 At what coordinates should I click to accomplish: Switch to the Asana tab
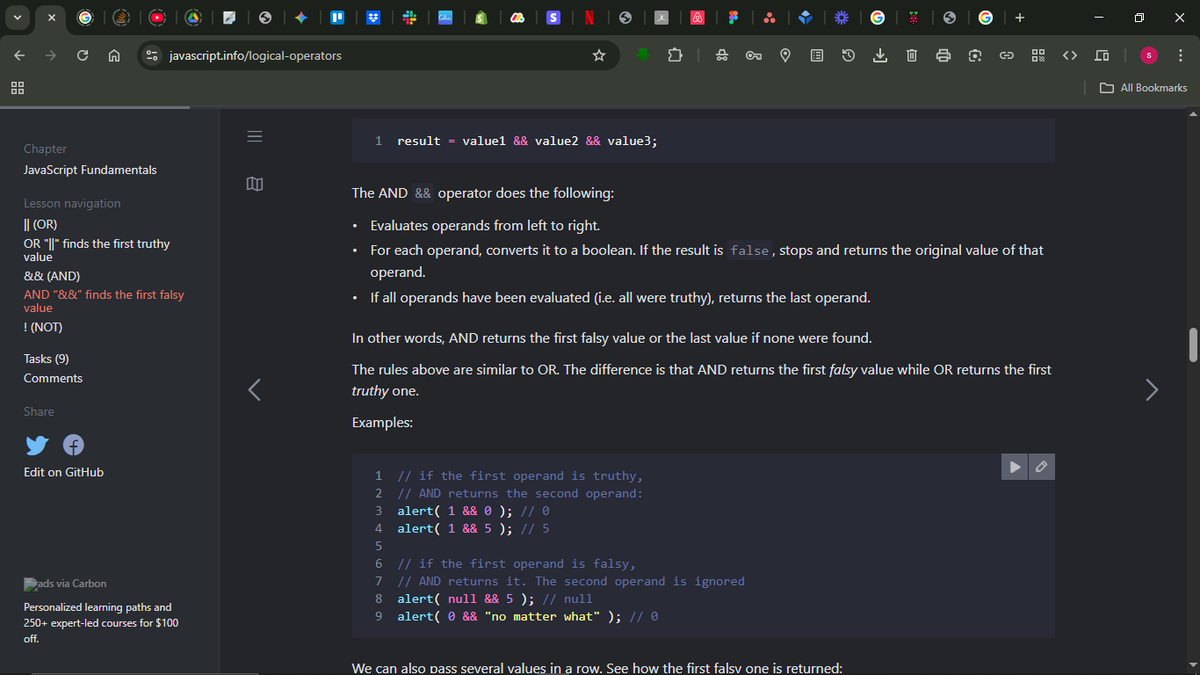[770, 17]
